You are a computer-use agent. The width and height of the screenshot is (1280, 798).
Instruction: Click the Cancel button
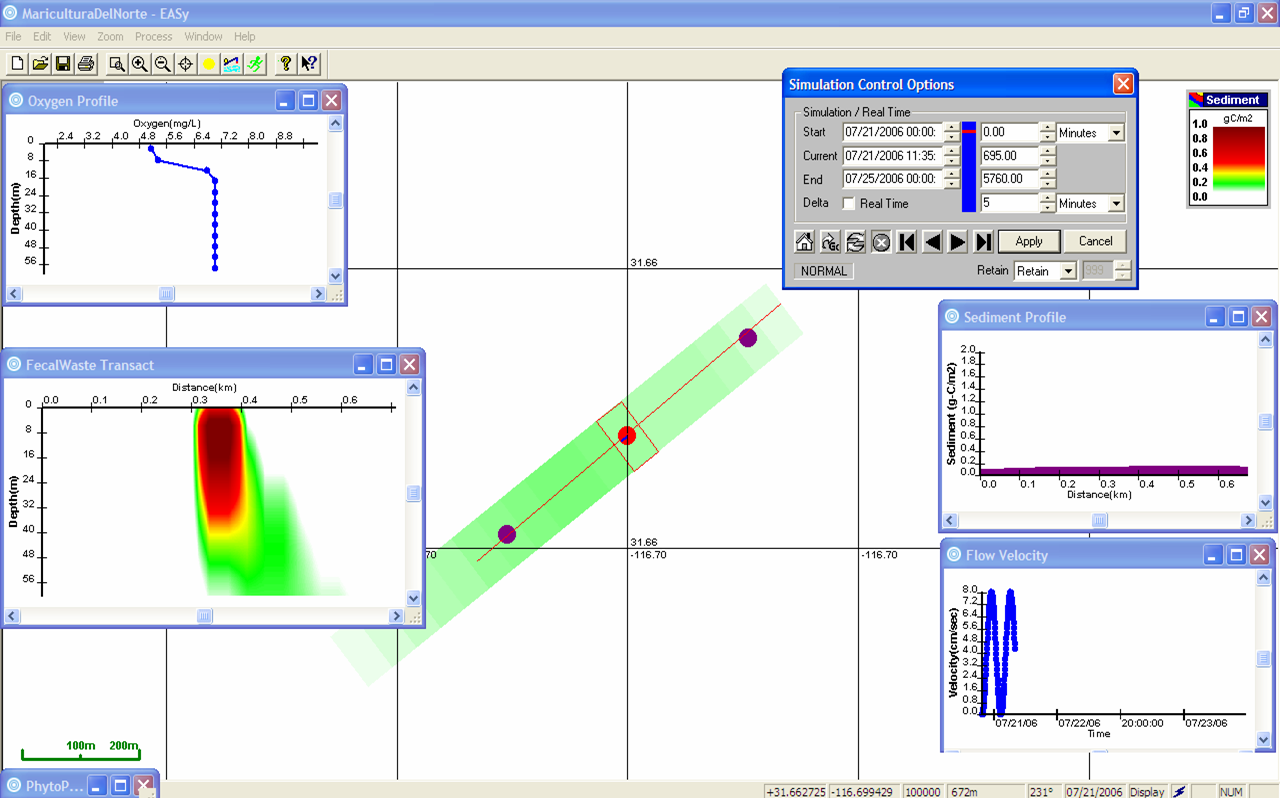point(1095,241)
